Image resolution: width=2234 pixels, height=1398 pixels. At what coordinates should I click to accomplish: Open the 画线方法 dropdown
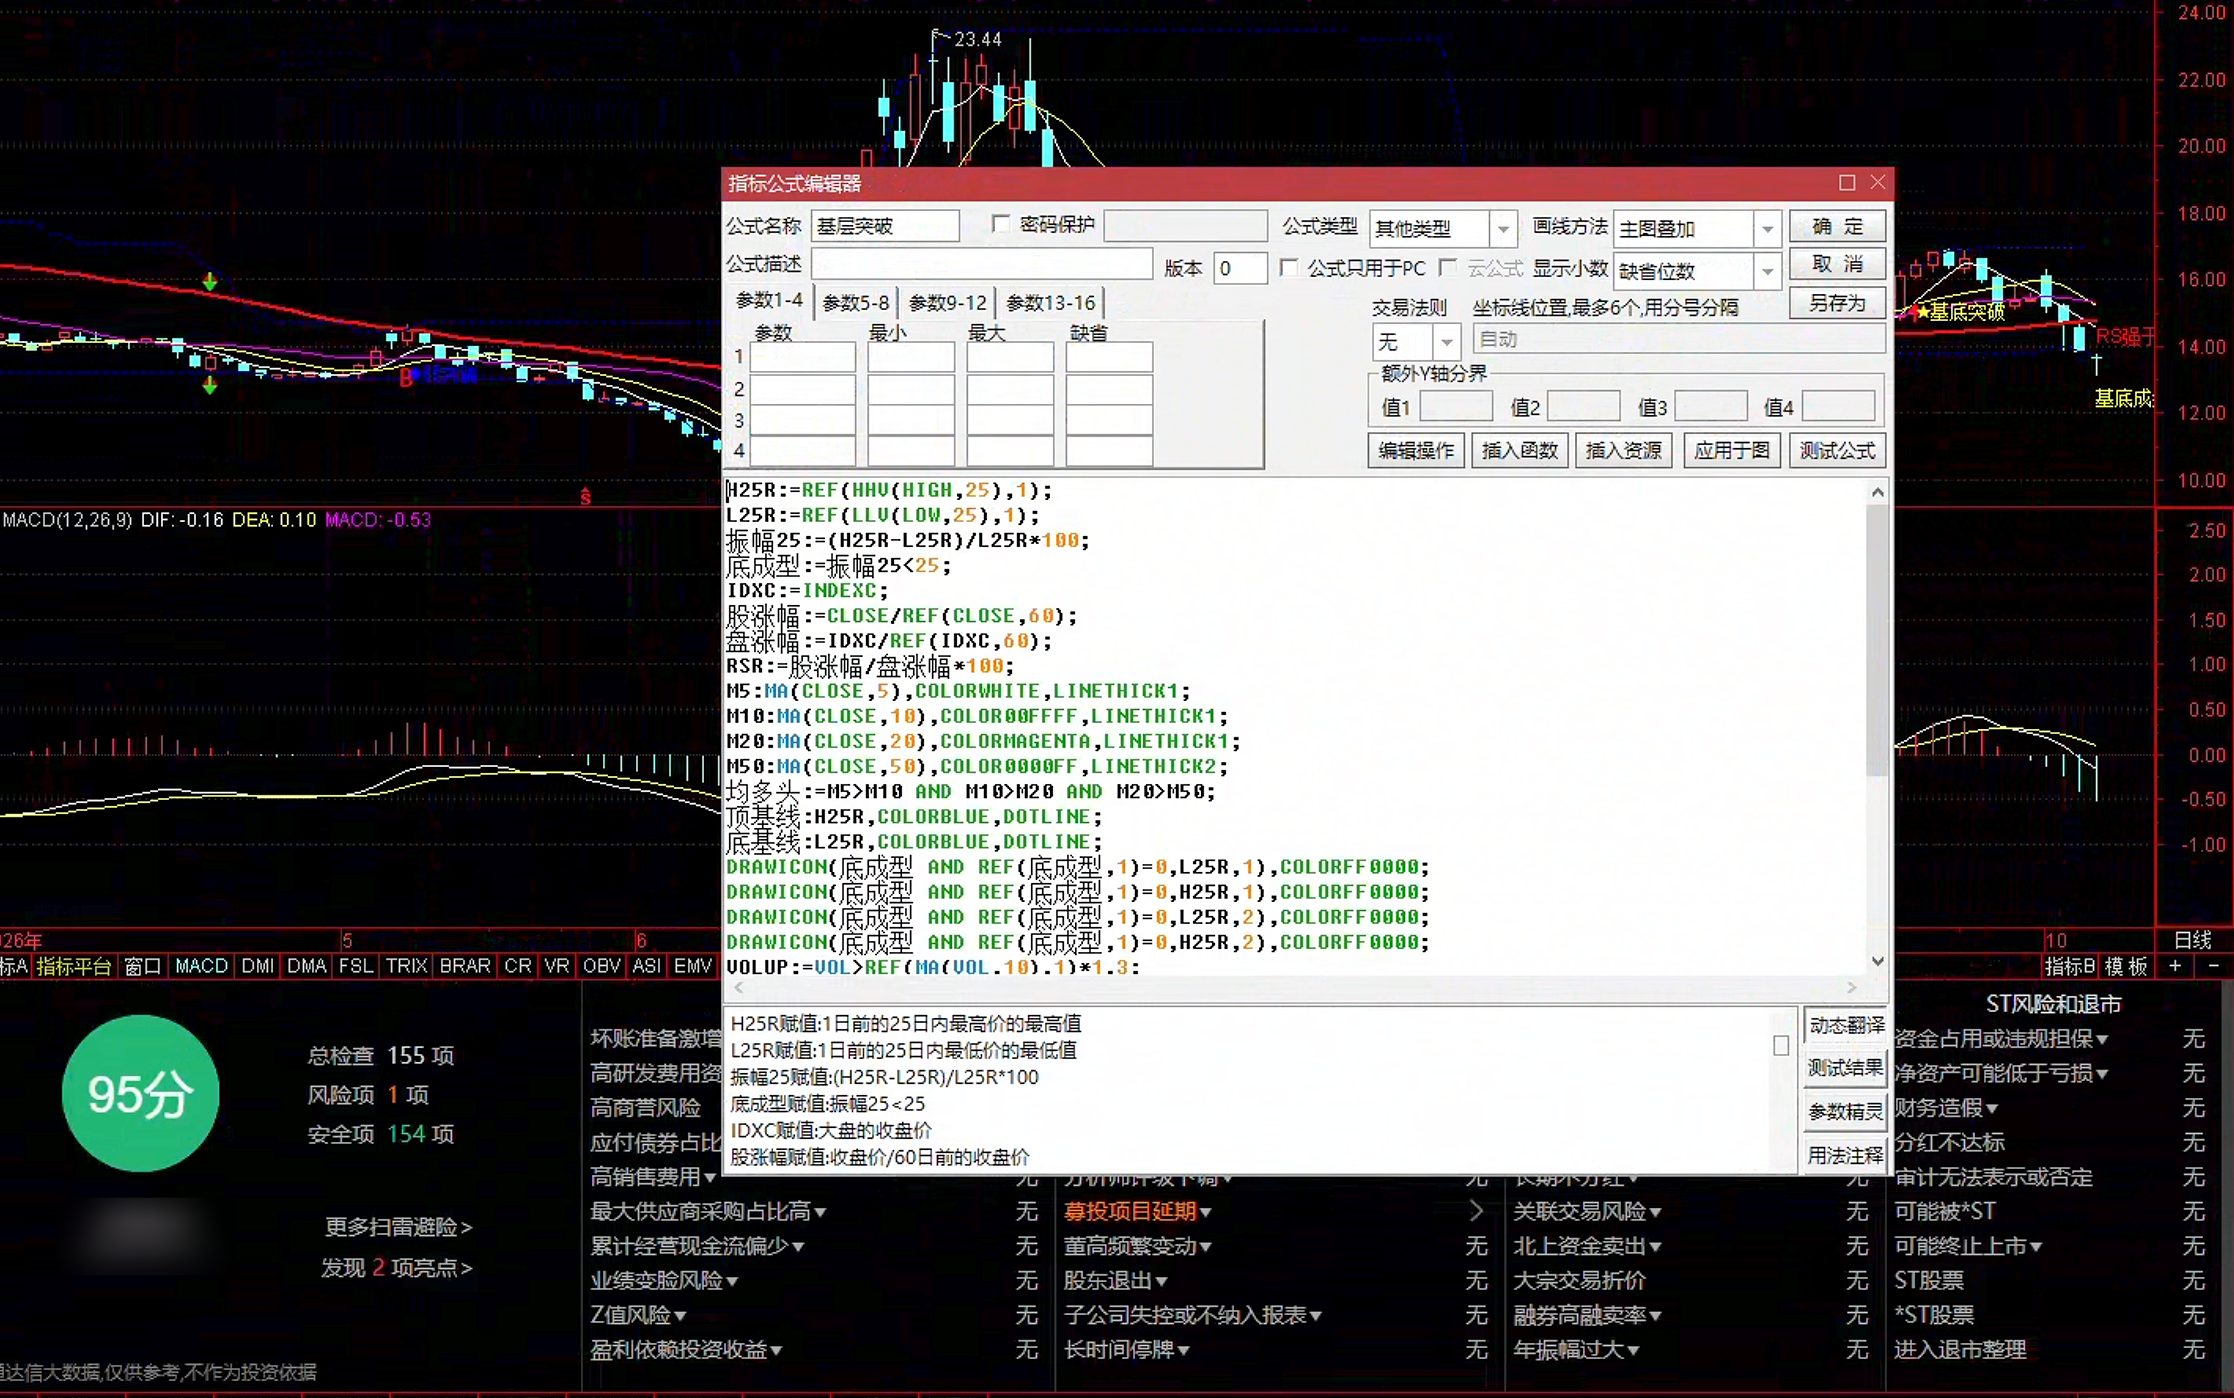(1768, 229)
